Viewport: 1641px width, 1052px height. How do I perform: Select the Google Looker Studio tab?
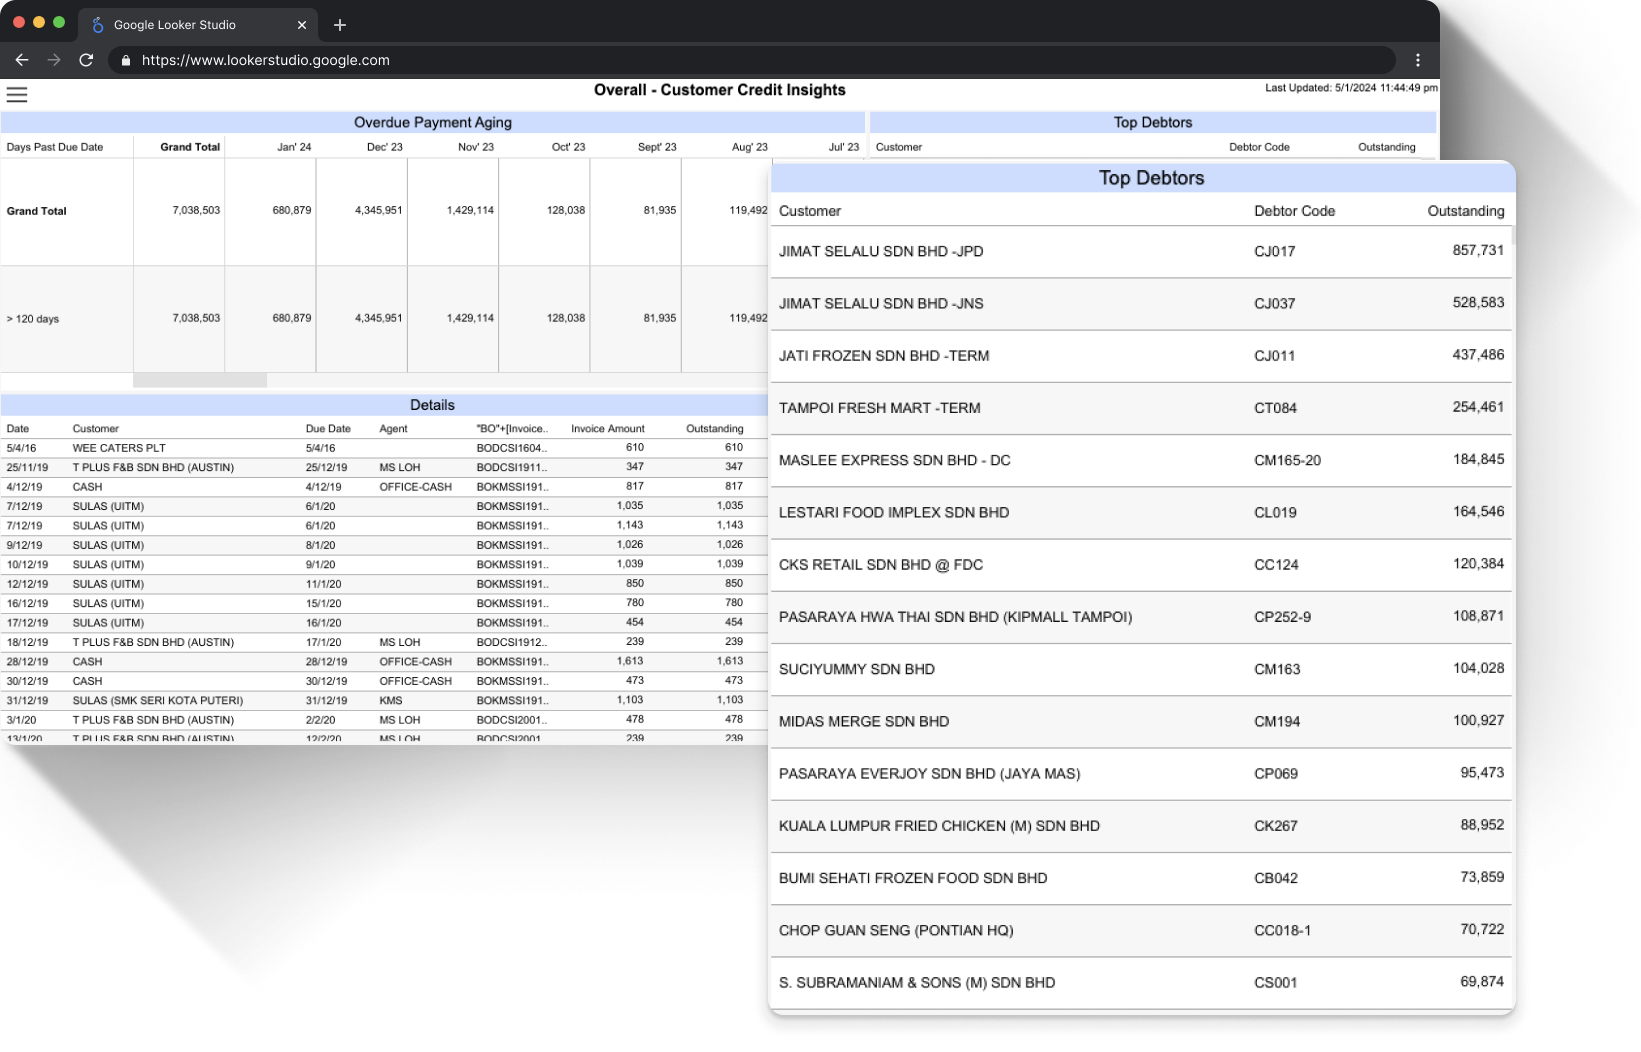click(x=198, y=25)
